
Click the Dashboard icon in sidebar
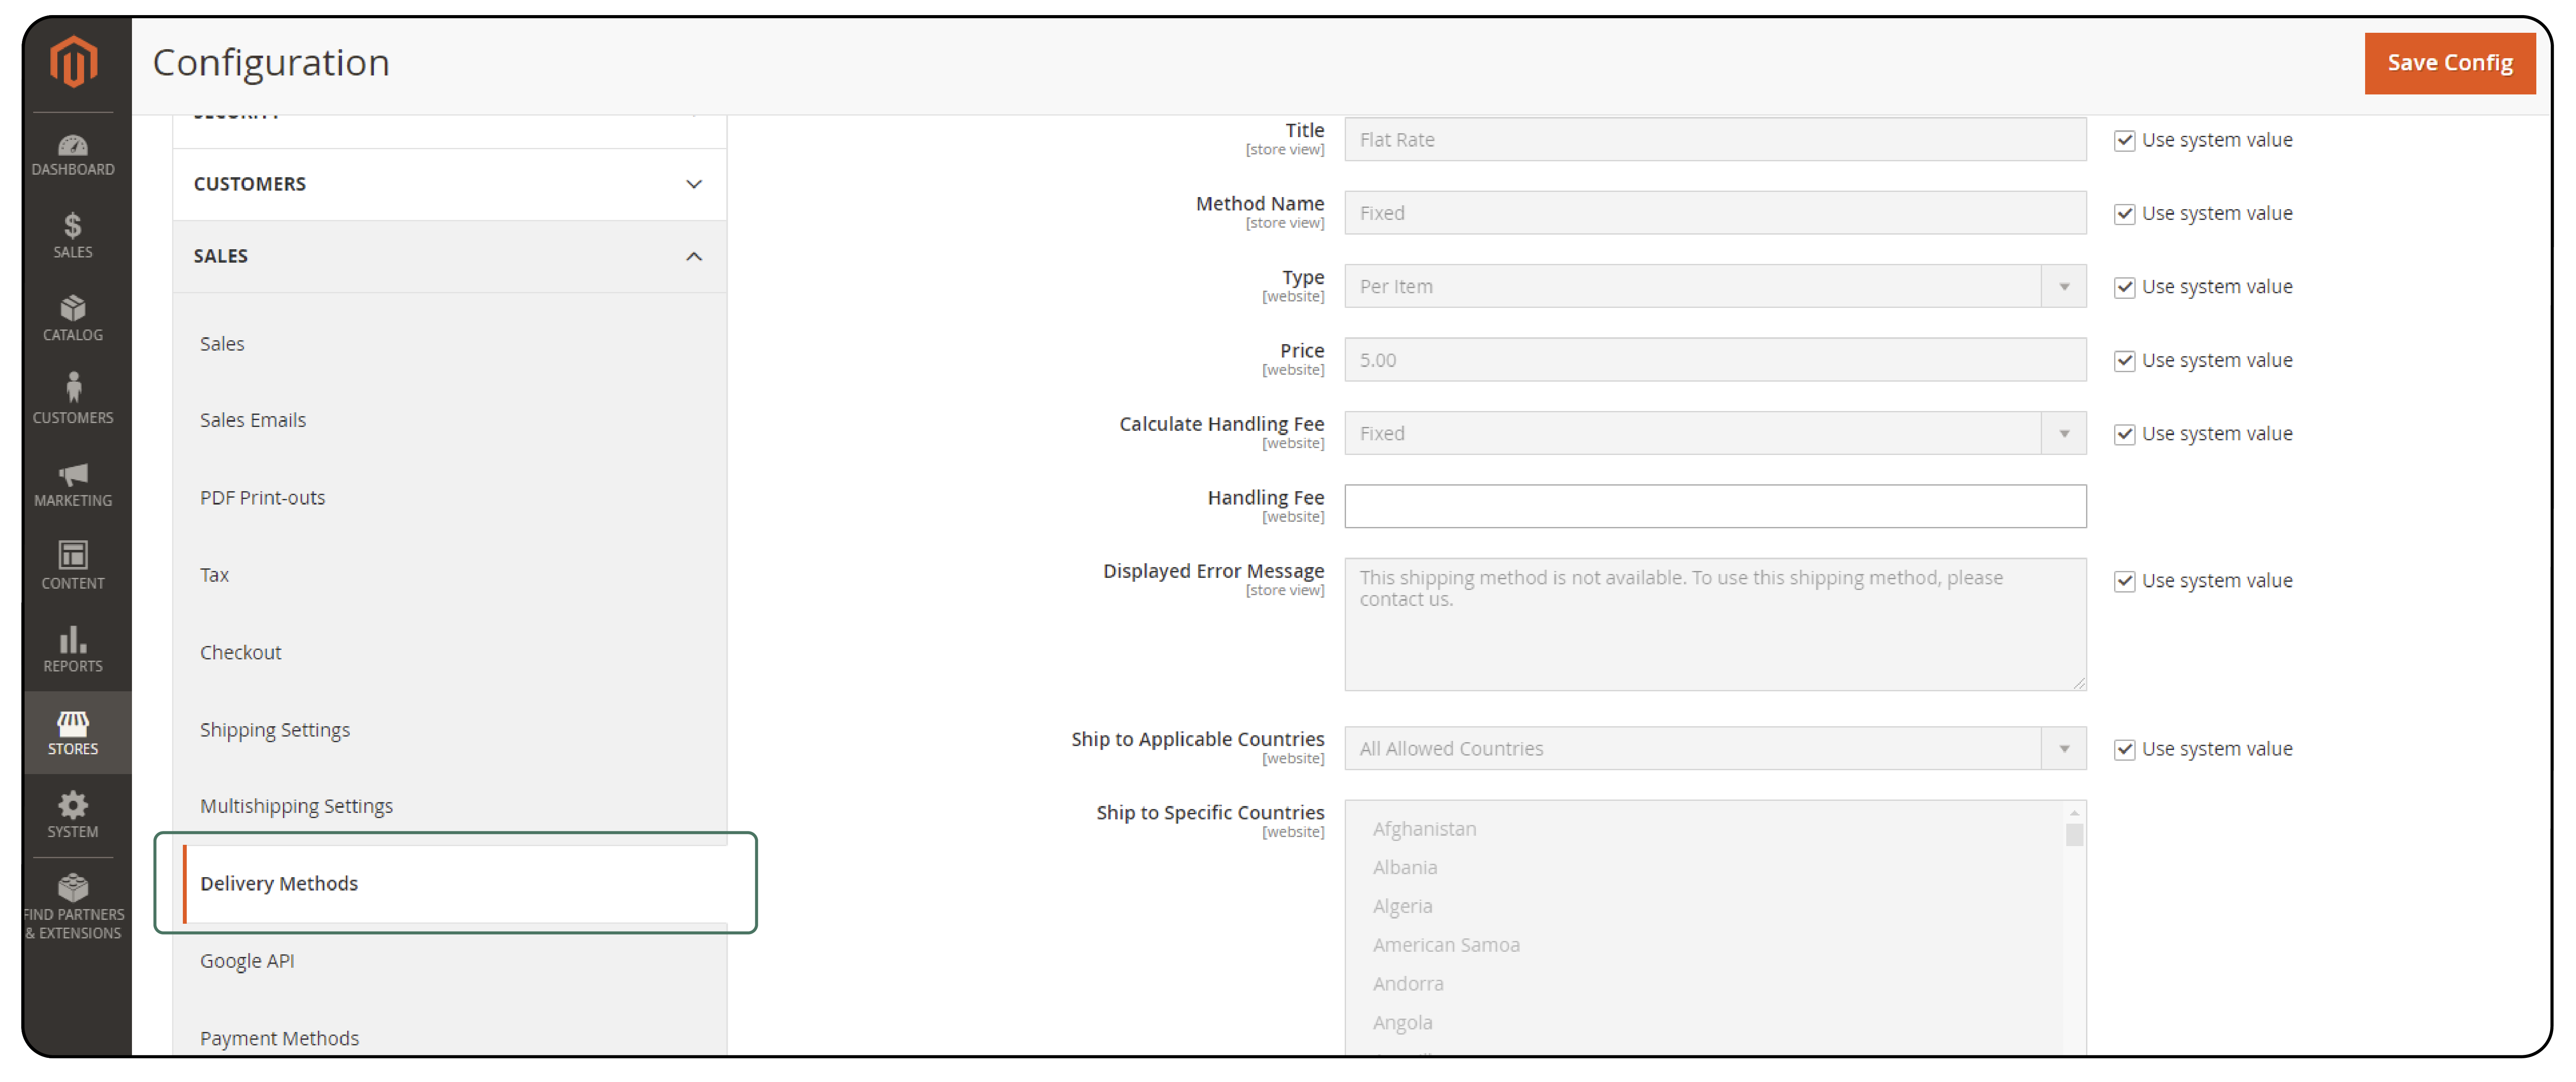tap(72, 148)
